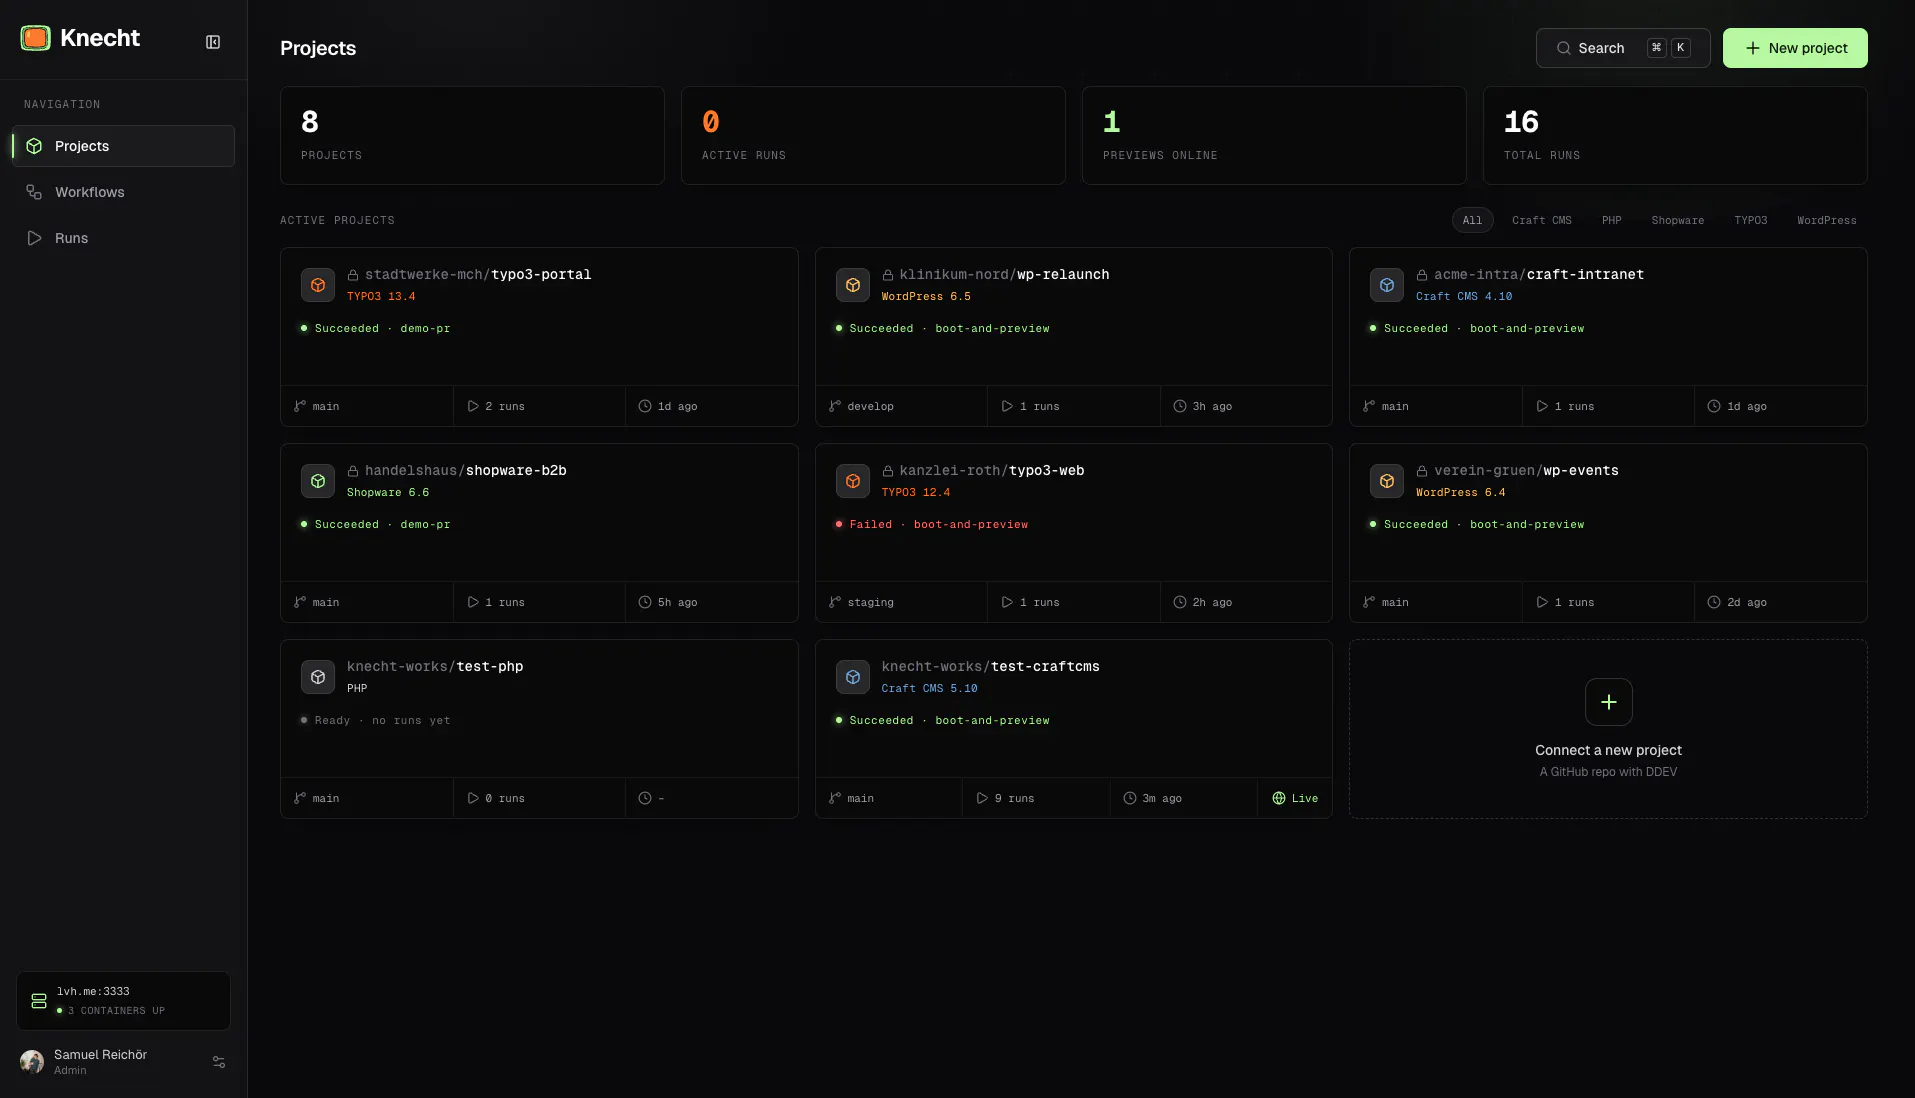The height and width of the screenshot is (1098, 1915).
Task: Collapse the sidebar with the panel icon
Action: coord(213,42)
